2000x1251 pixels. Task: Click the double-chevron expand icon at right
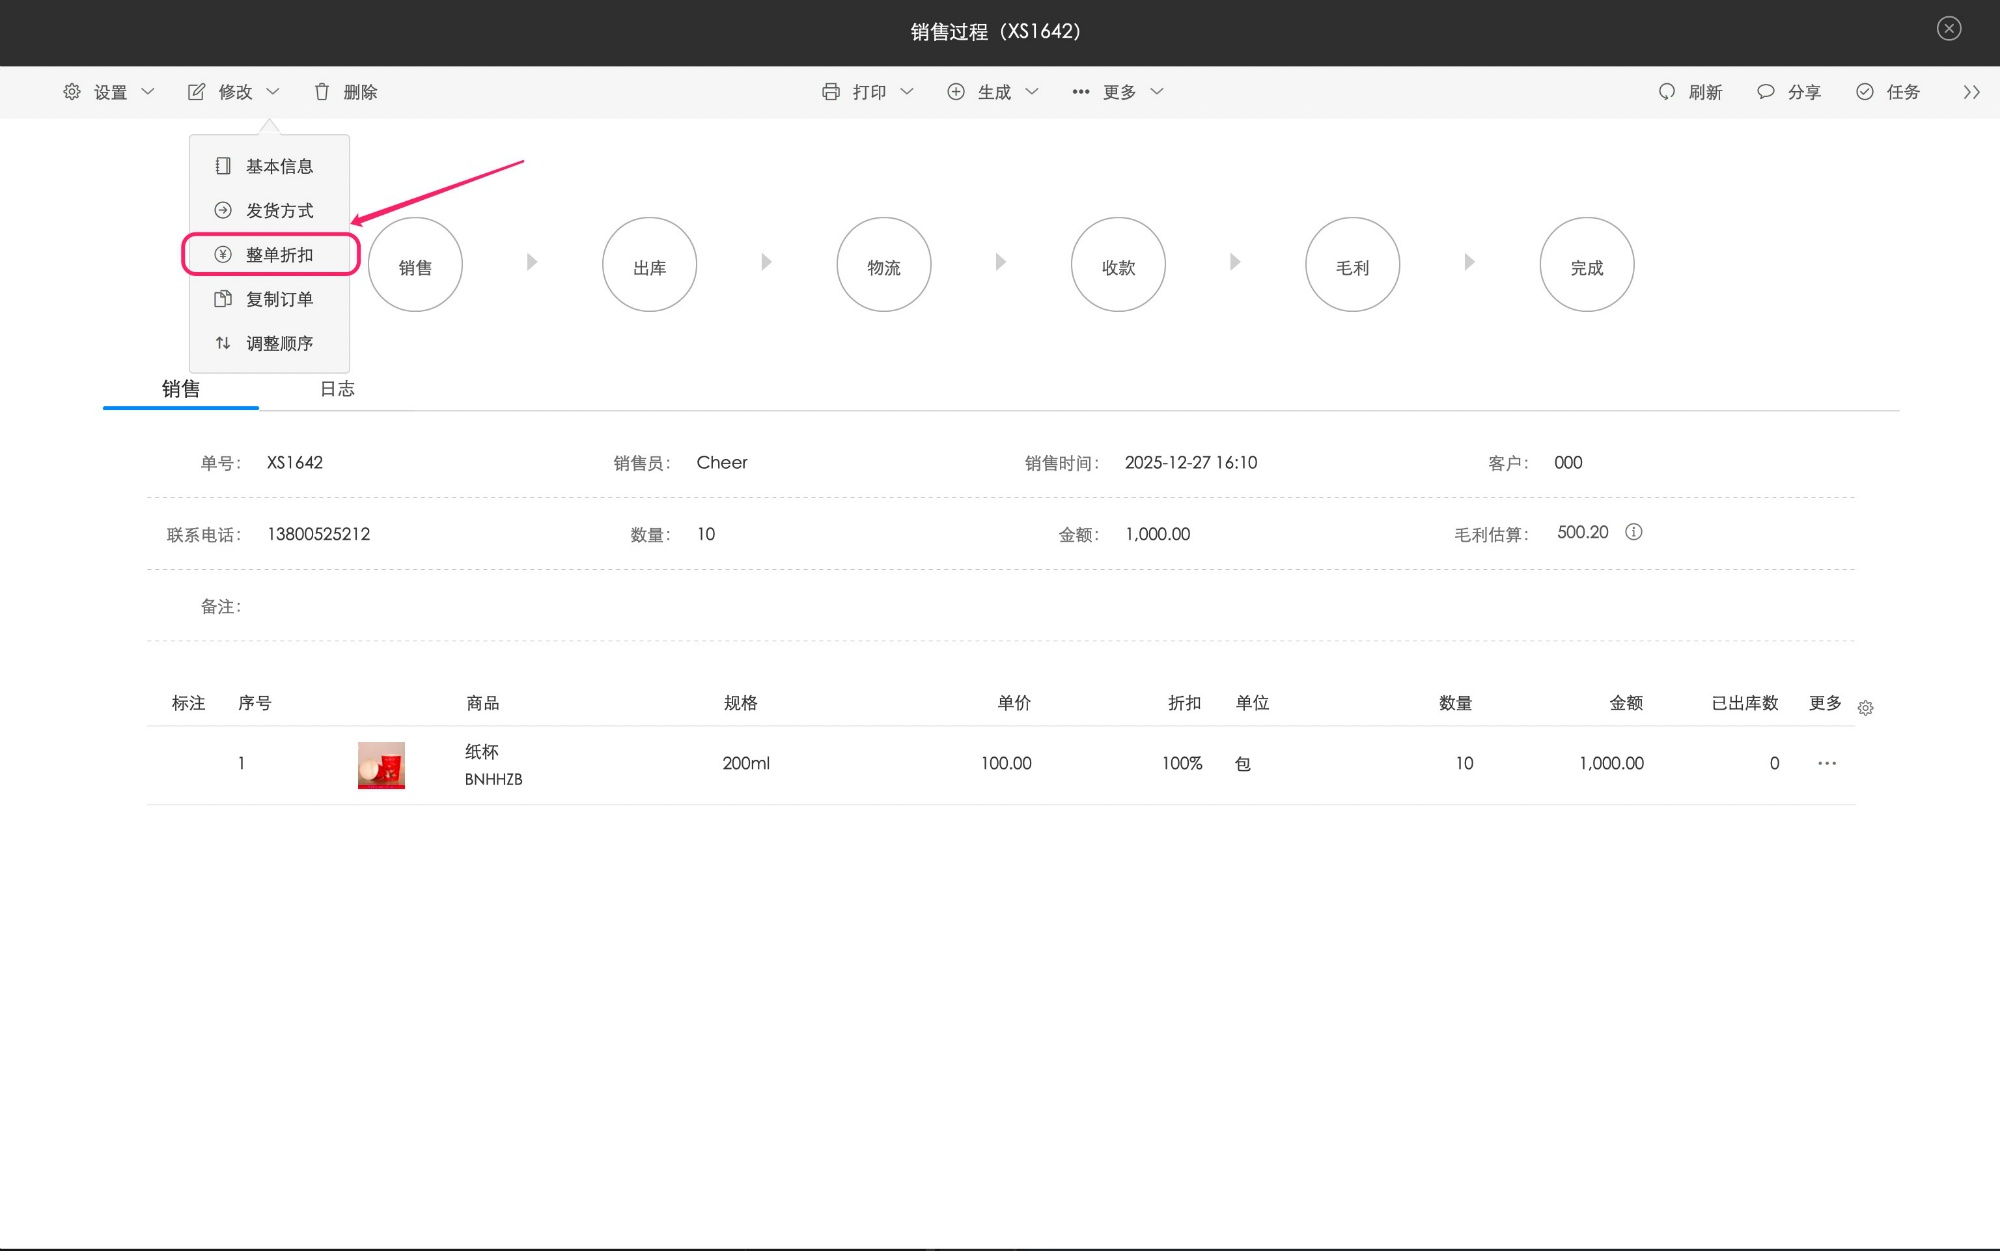point(1971,92)
